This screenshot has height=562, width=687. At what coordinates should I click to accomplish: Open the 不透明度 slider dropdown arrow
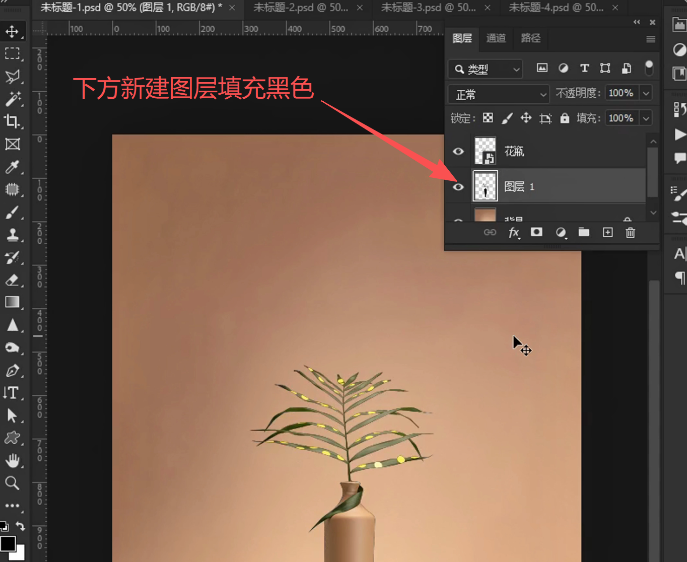click(646, 93)
